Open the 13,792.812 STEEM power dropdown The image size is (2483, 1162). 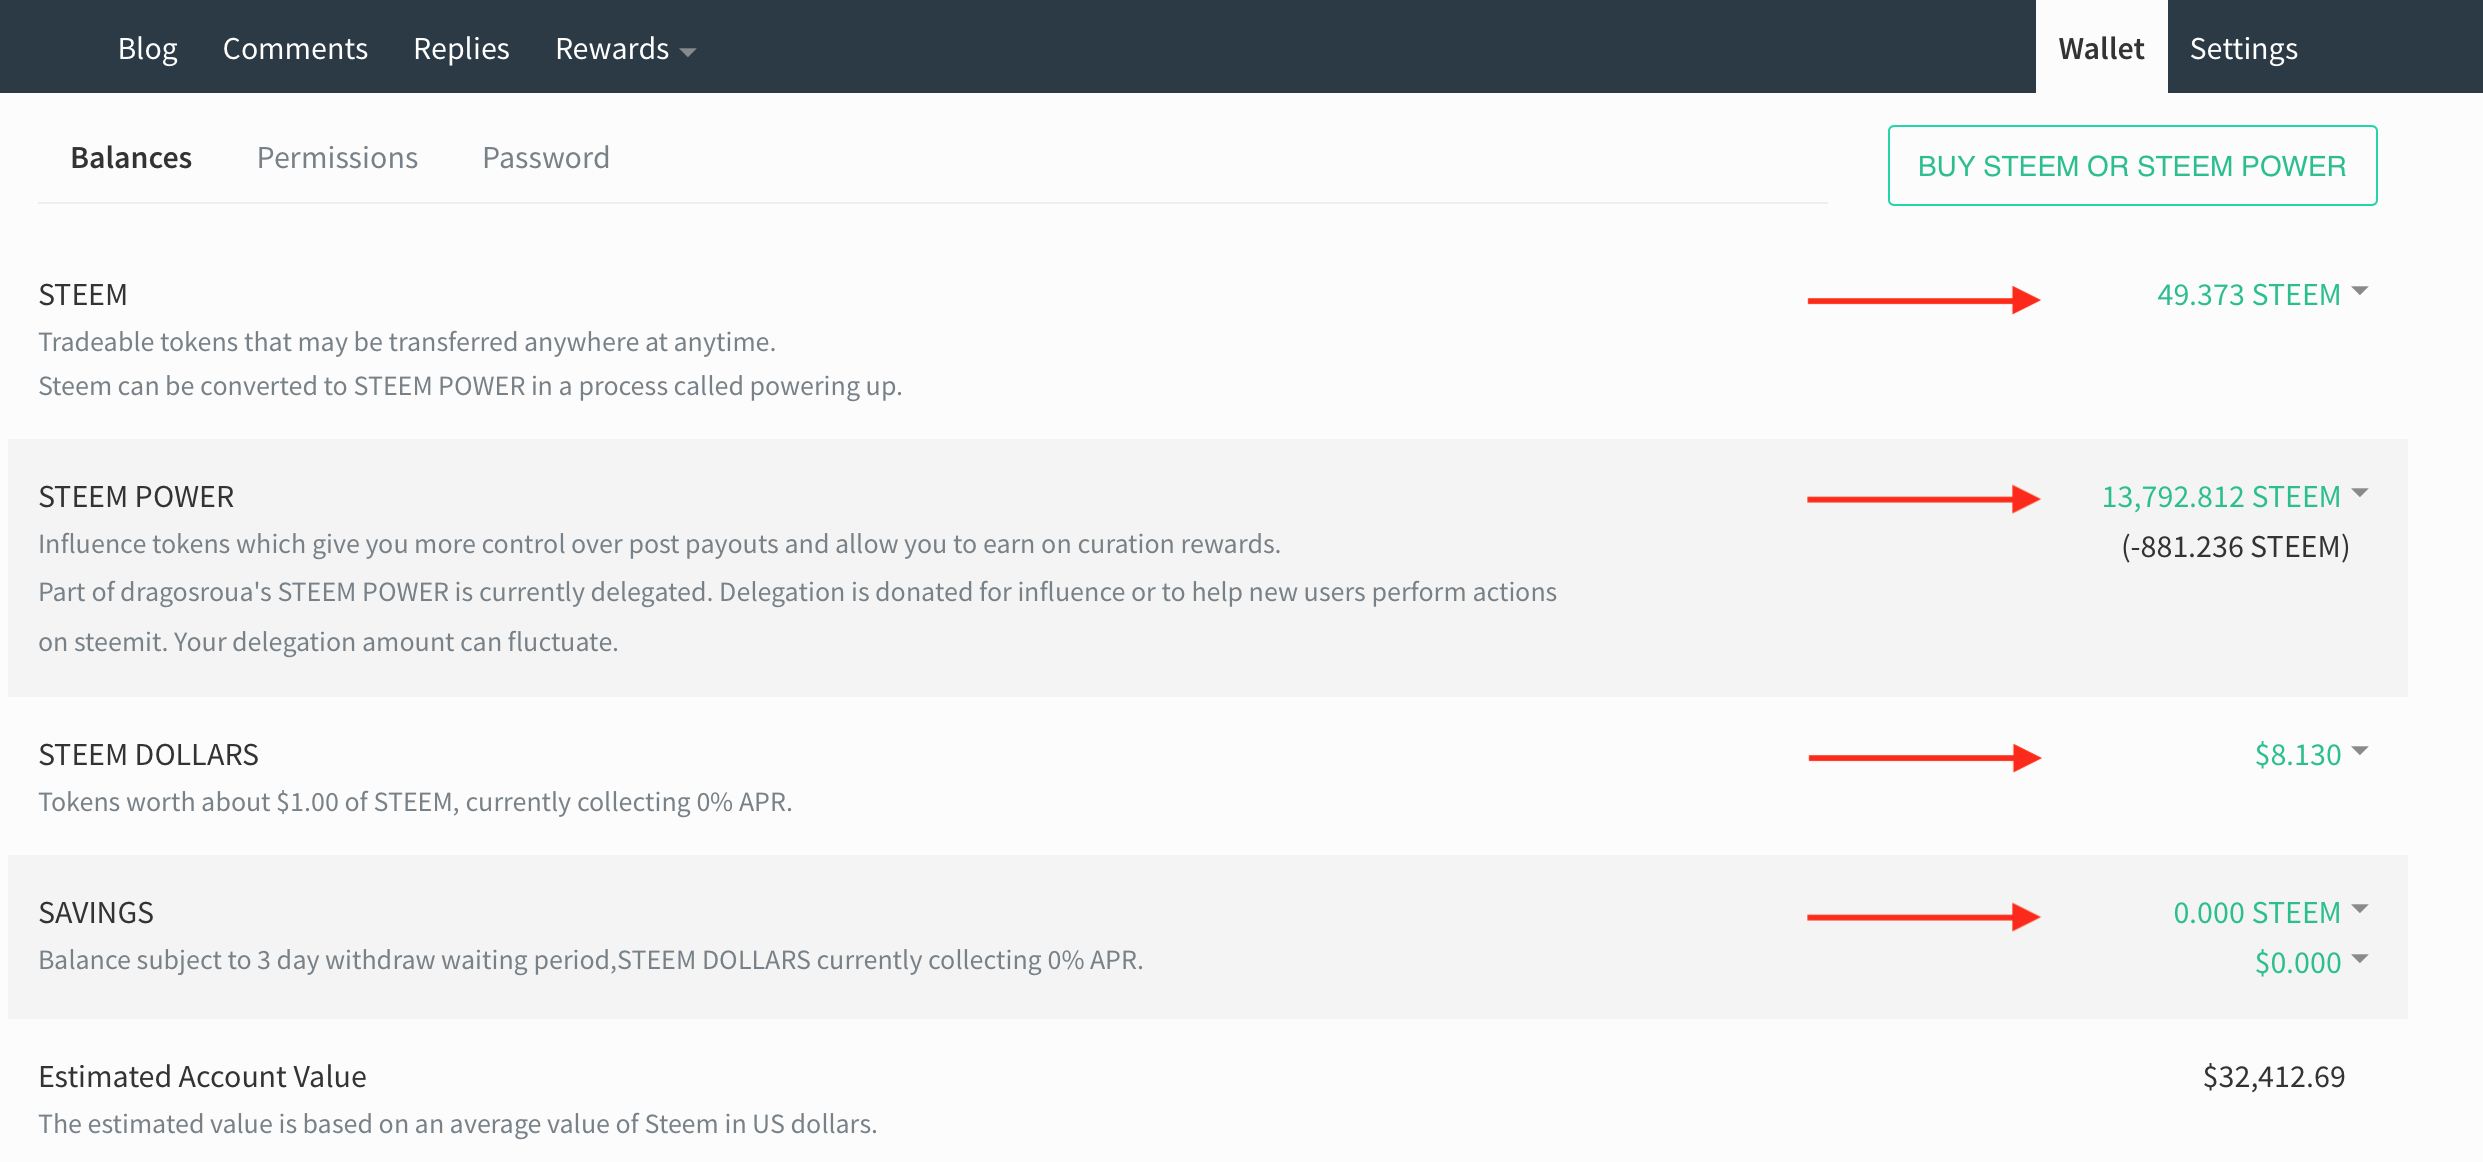tap(2235, 497)
